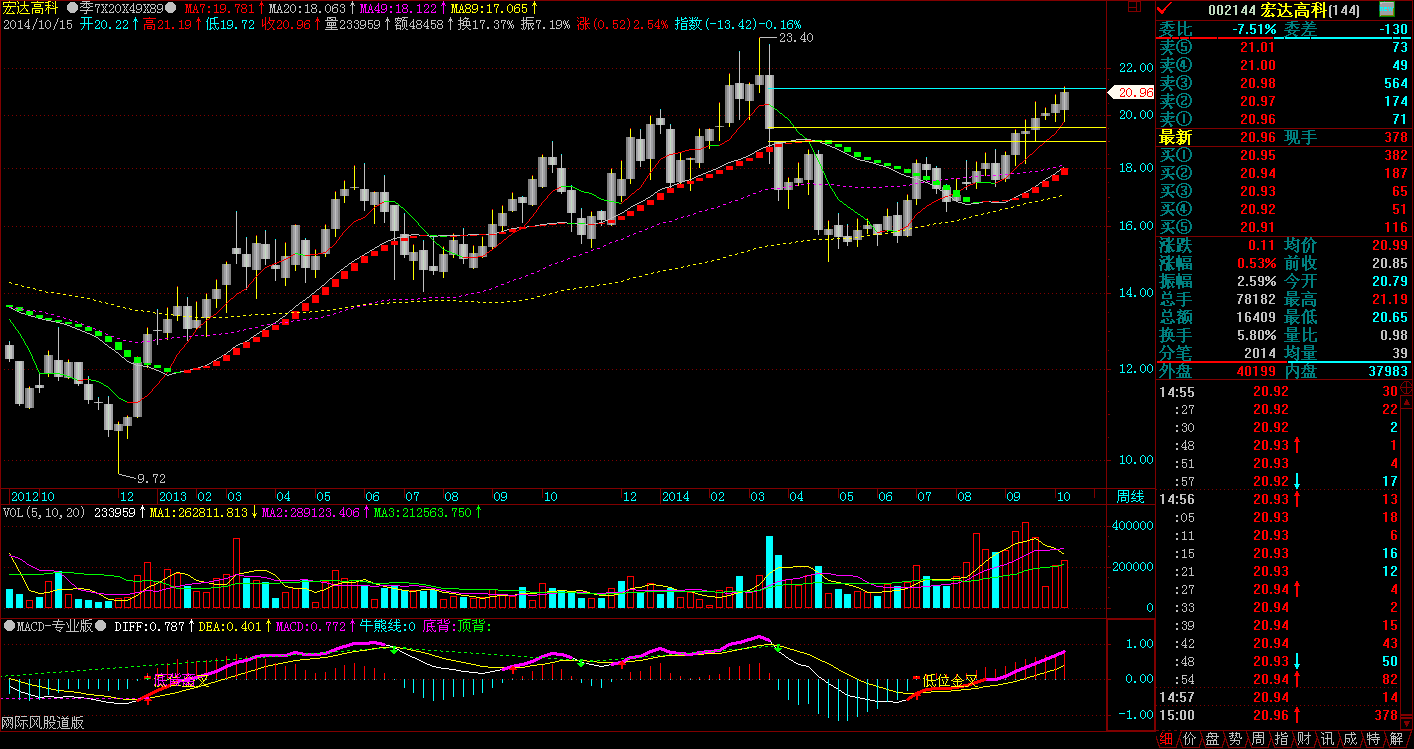Open the 指 tab

[1282, 739]
